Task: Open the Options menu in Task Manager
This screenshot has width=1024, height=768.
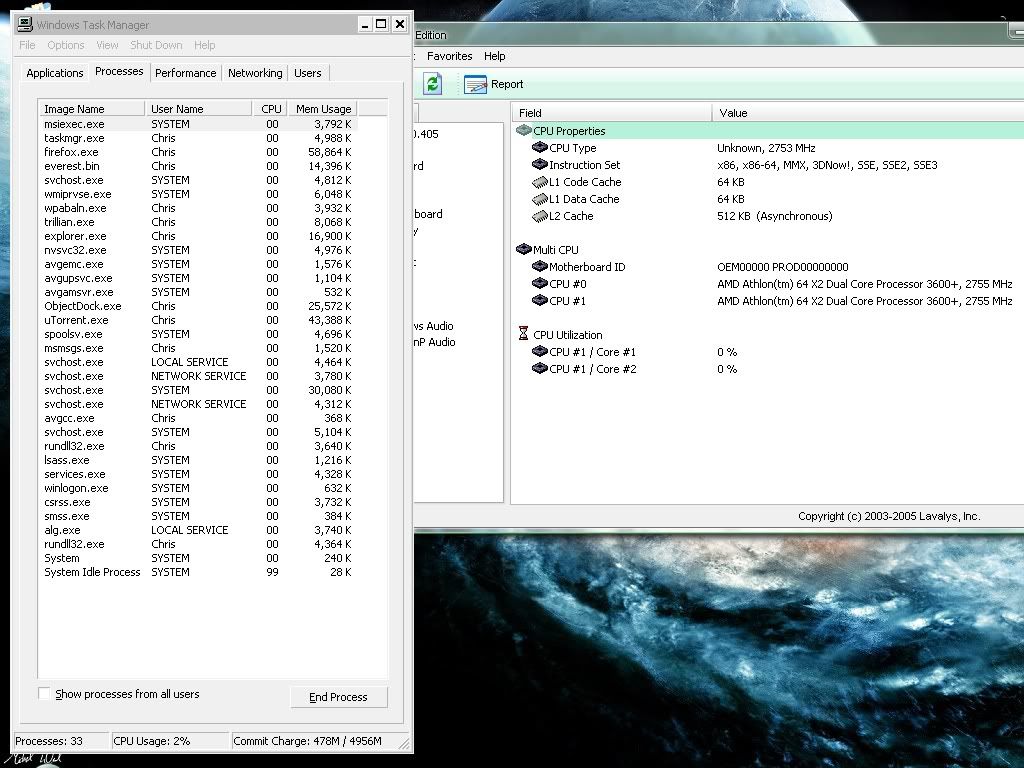Action: click(65, 45)
